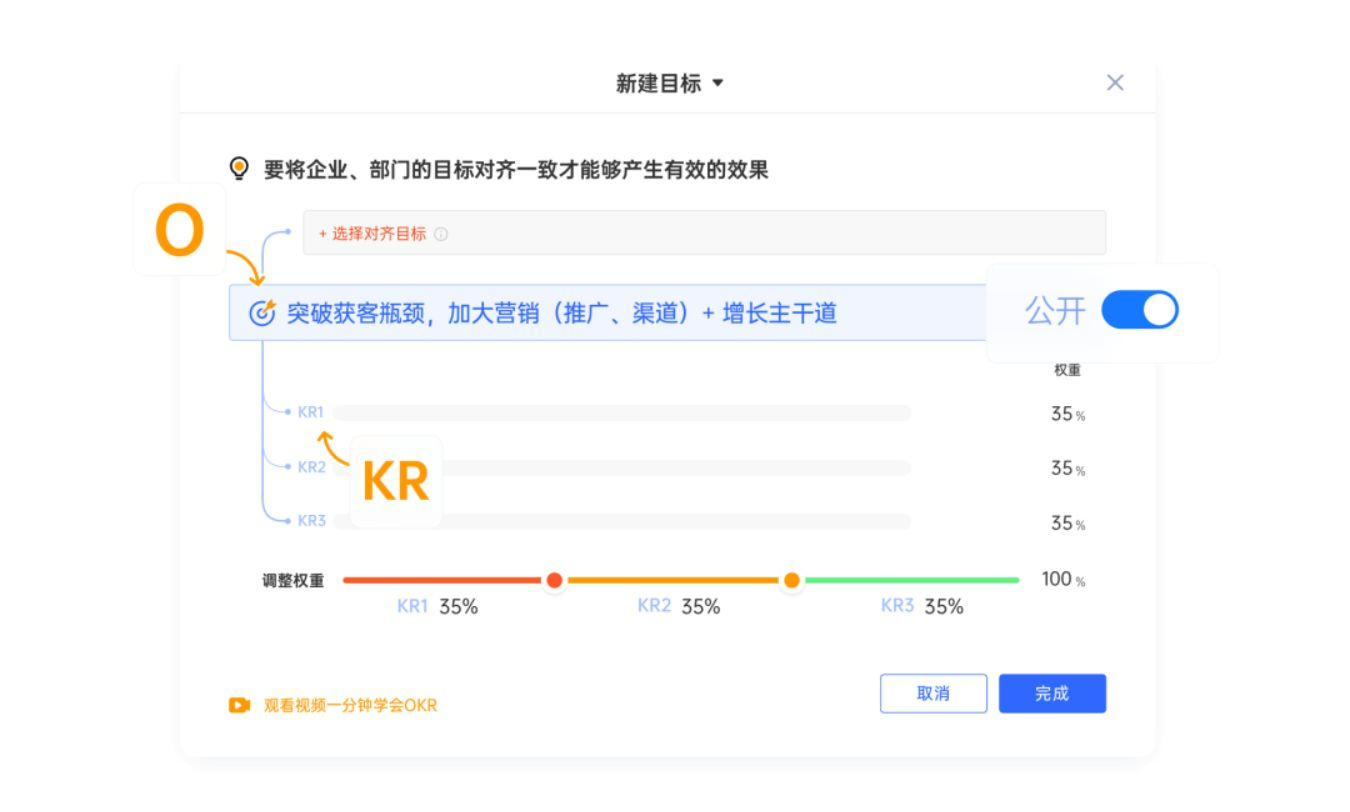Click the target objective icon
Screen dimensions: 1350x812
[x=261, y=313]
